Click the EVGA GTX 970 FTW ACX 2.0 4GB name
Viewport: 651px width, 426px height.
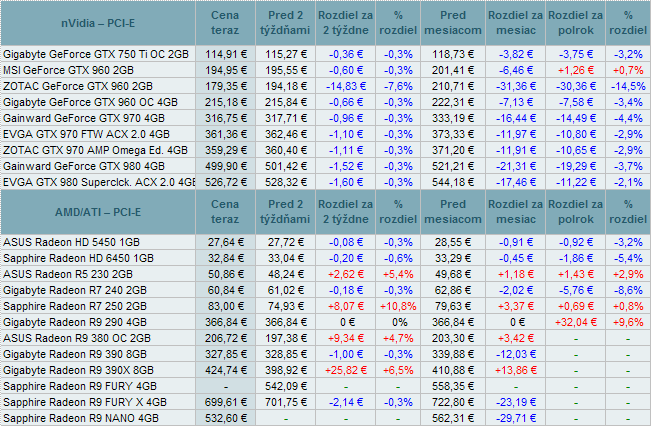coord(86,135)
